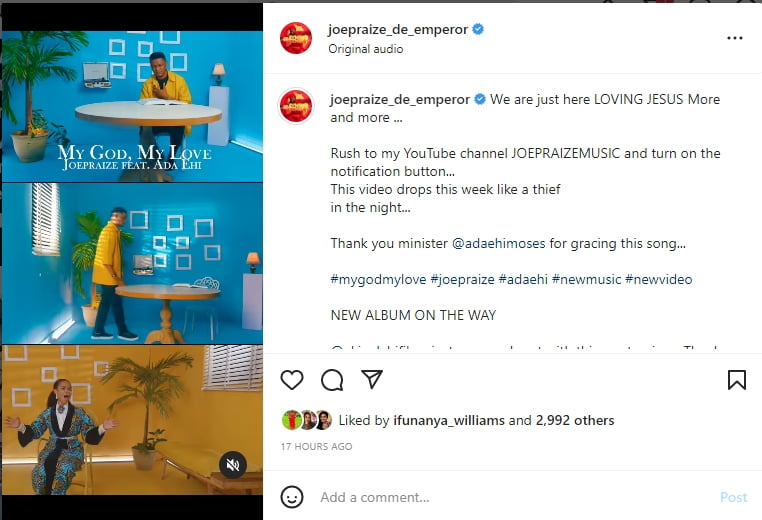This screenshot has height=520, width=762.
Task: Share post using paper plane icon
Action: 372,379
